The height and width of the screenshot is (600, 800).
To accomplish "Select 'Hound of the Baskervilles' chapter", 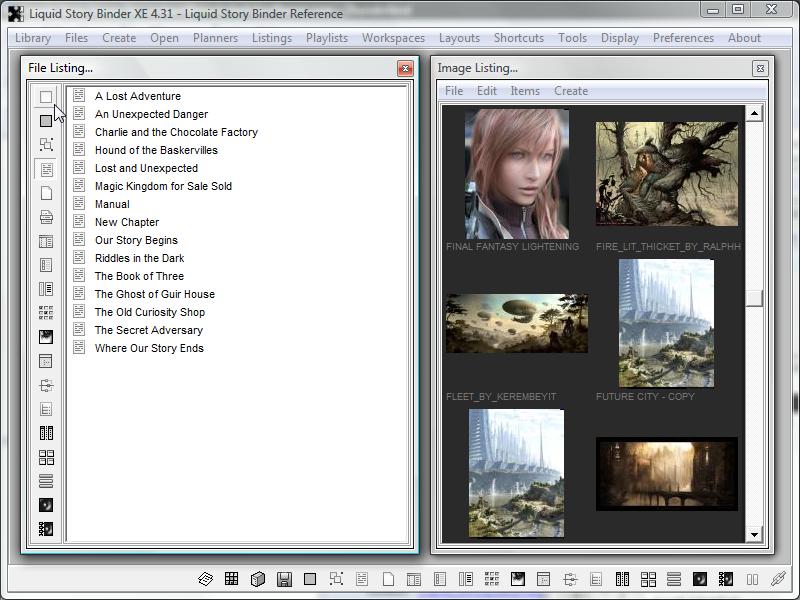I will point(156,150).
